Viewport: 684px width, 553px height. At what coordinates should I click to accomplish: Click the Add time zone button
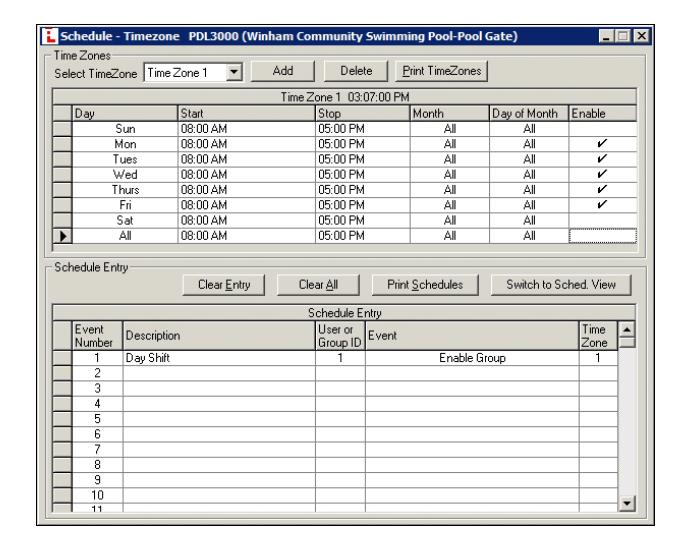coord(283,71)
